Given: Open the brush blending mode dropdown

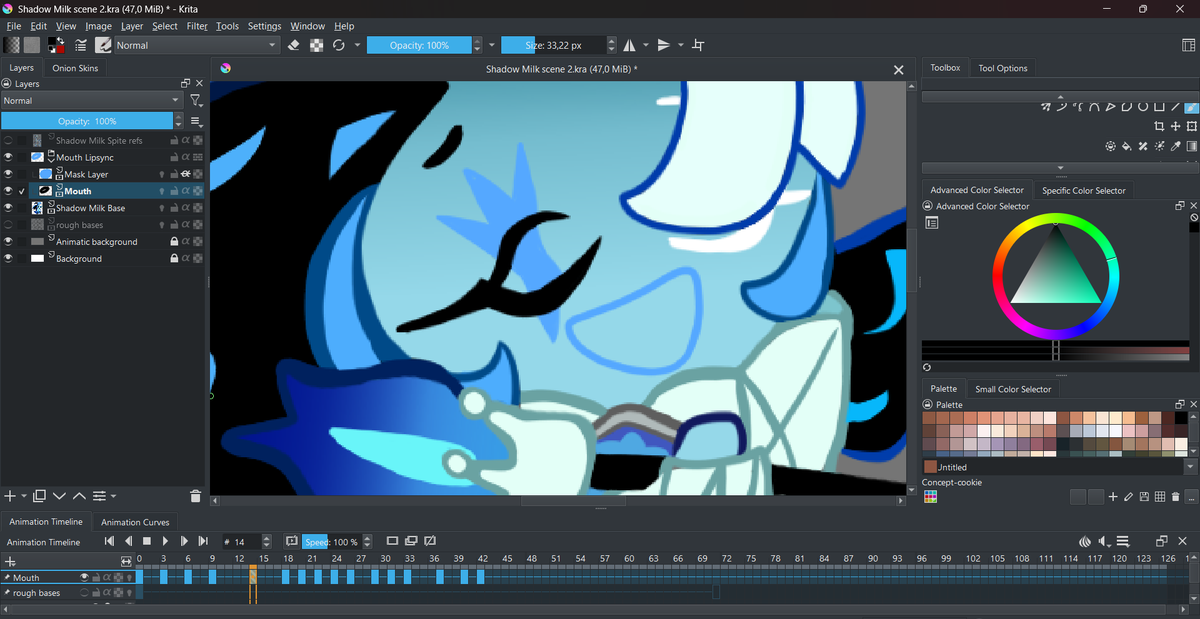Looking at the screenshot, I should [x=196, y=45].
